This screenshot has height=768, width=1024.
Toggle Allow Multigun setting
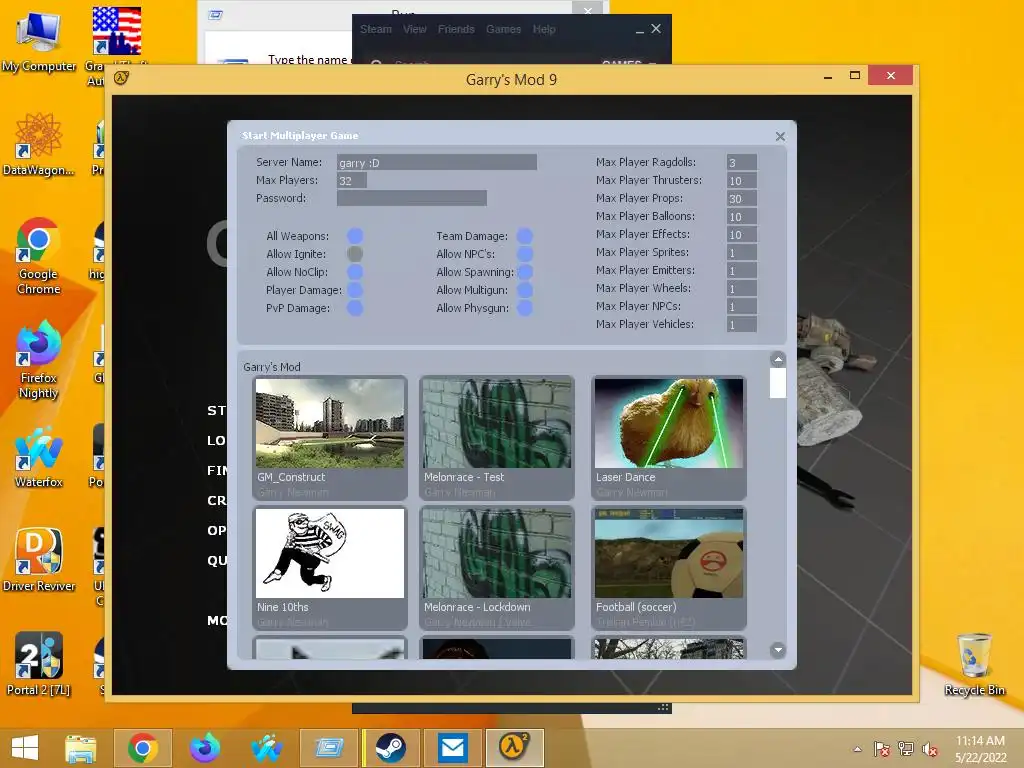point(524,290)
